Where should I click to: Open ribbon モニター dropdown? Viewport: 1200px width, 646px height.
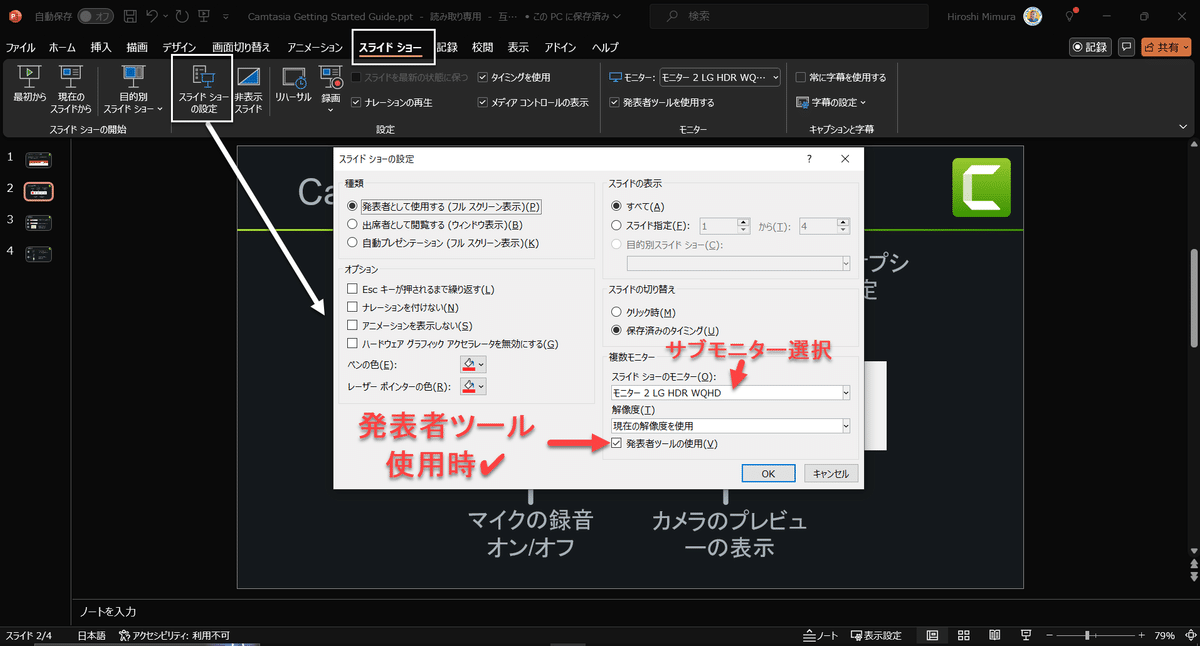coord(718,77)
